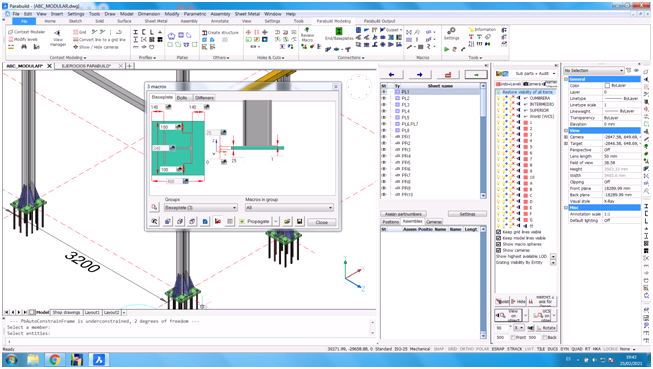Click the Color ByLayer swatch in properties

[607, 85]
